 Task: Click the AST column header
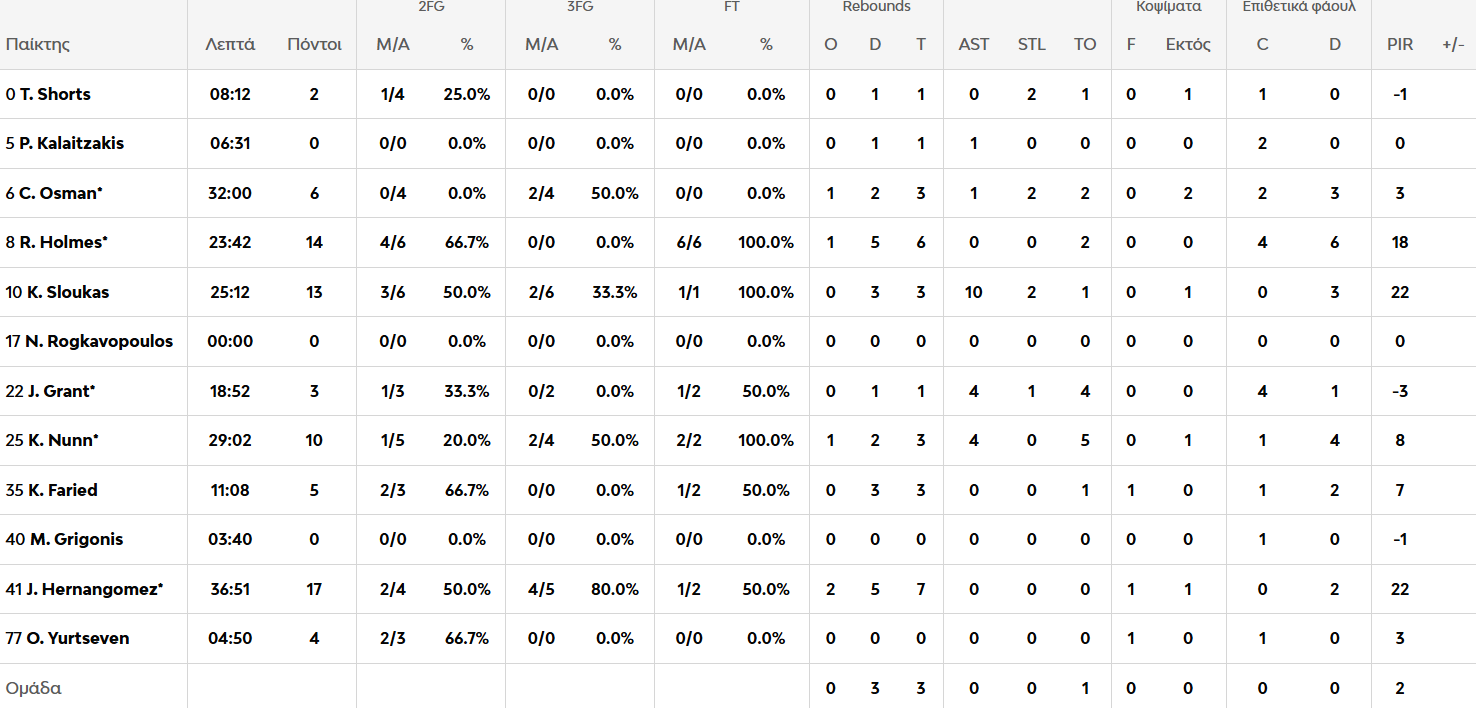[x=973, y=44]
